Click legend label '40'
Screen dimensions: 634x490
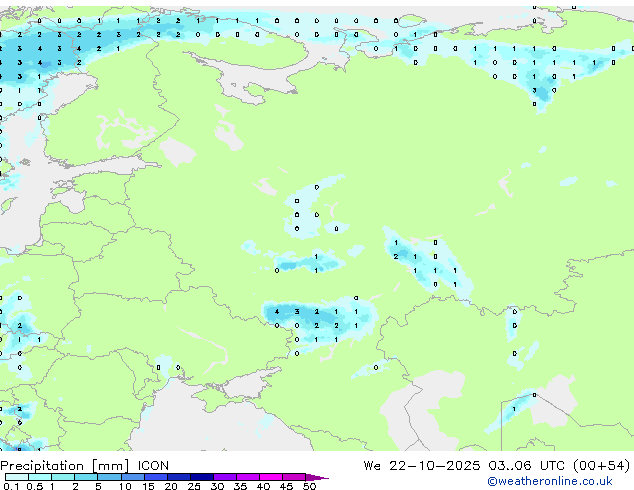click(263, 486)
